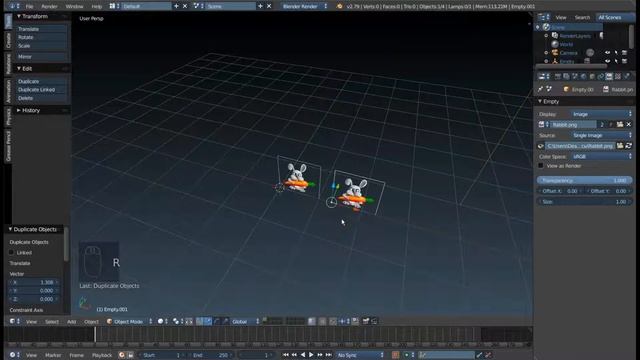The image size is (640, 360).
Task: Toggle Camera visibility eye in outliner
Action: click(x=608, y=53)
